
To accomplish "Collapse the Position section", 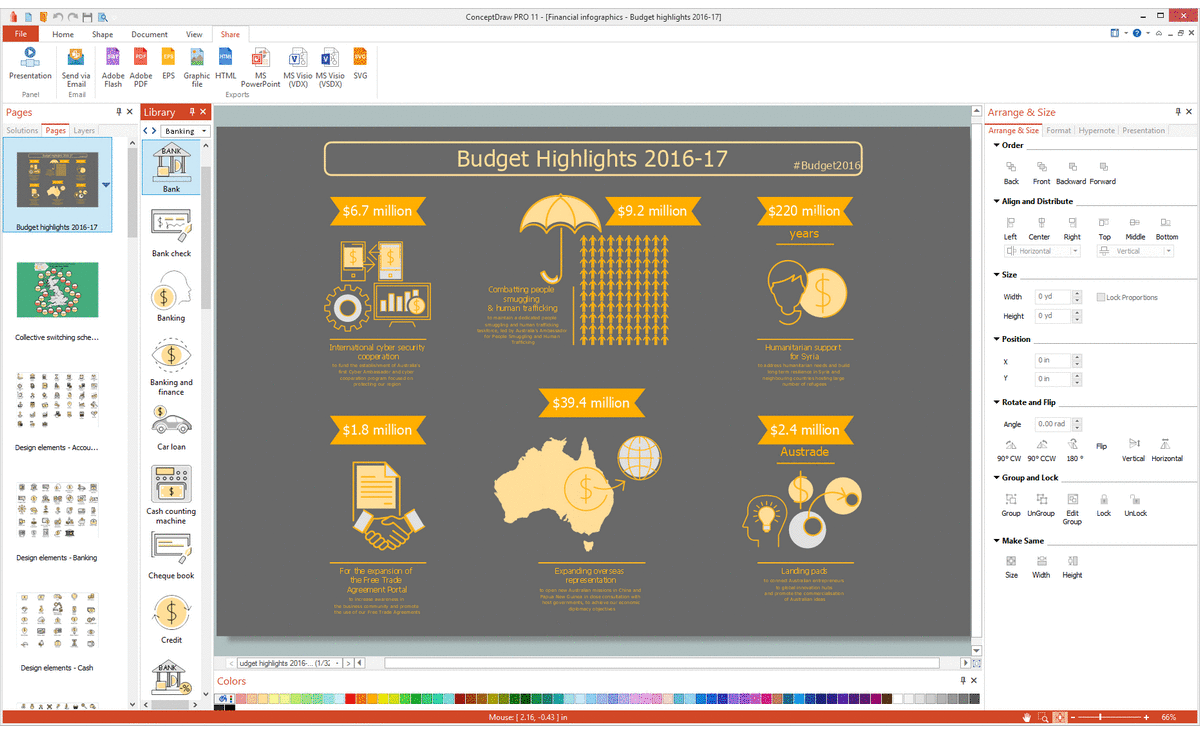I will (997, 339).
